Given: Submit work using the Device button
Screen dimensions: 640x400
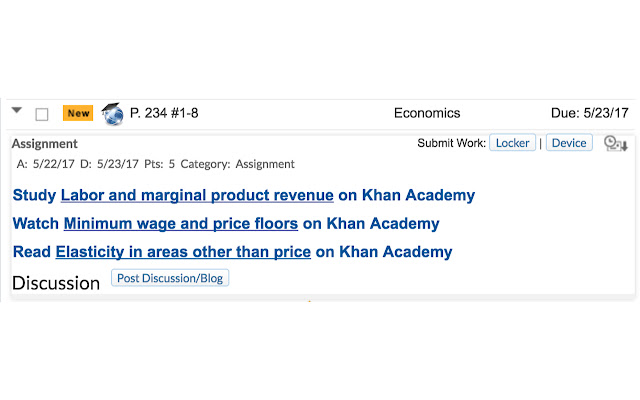Looking at the screenshot, I should pyautogui.click(x=569, y=143).
